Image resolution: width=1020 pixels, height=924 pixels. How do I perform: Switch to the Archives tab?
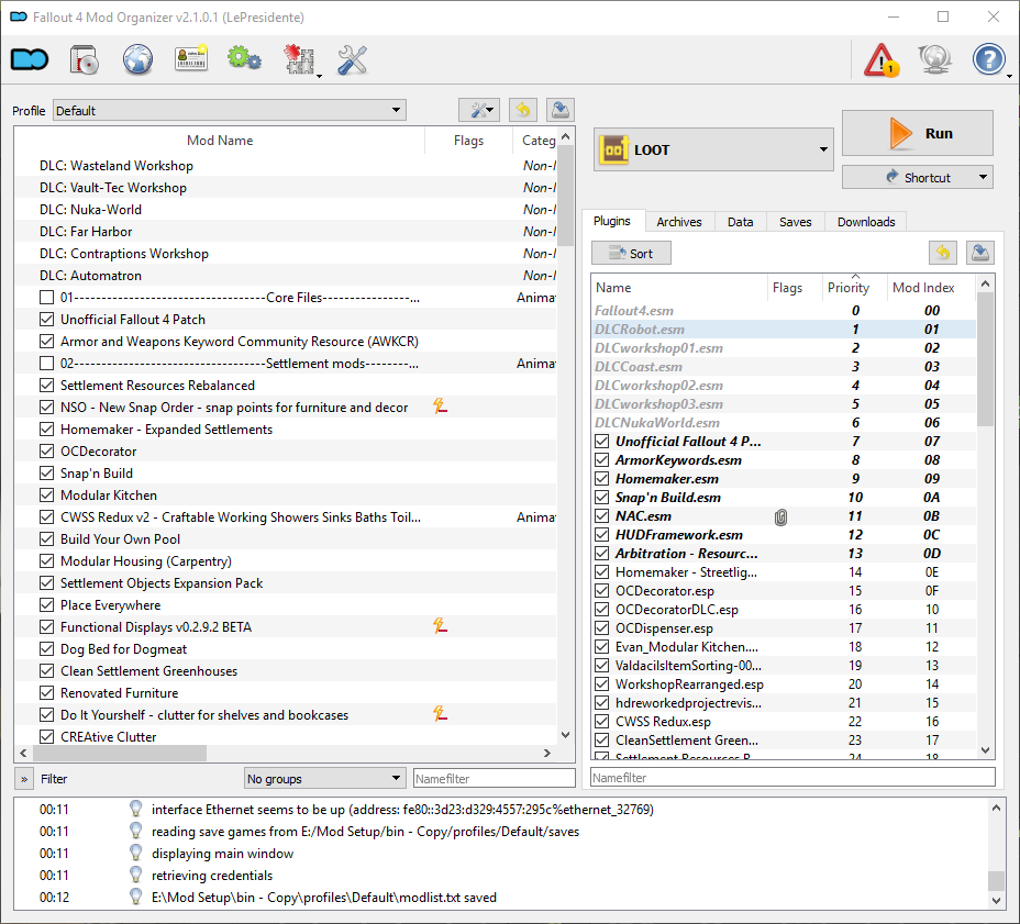(679, 222)
